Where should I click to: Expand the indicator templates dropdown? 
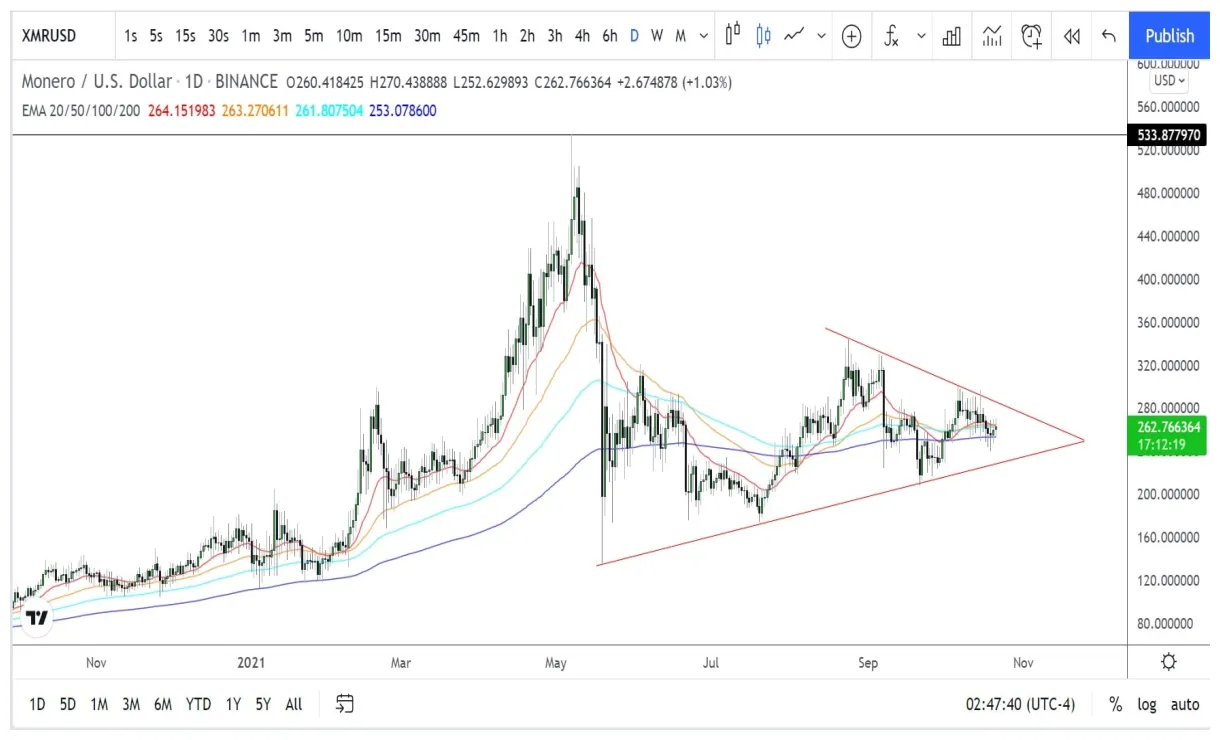tap(921, 35)
